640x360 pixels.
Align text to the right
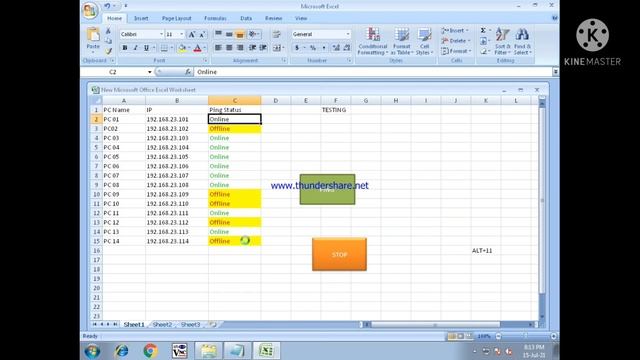click(x=240, y=48)
